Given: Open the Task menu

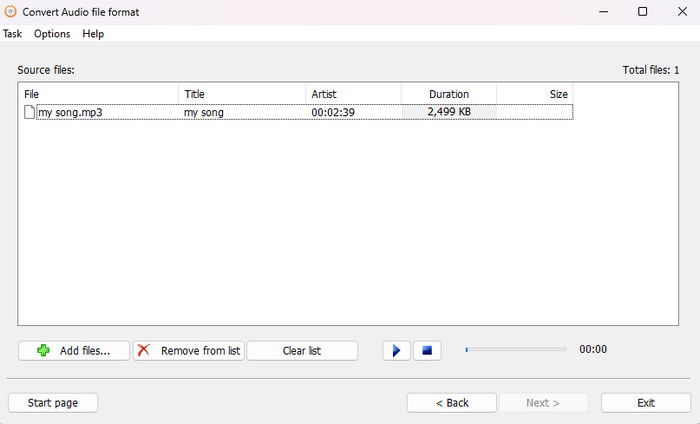Looking at the screenshot, I should [12, 34].
